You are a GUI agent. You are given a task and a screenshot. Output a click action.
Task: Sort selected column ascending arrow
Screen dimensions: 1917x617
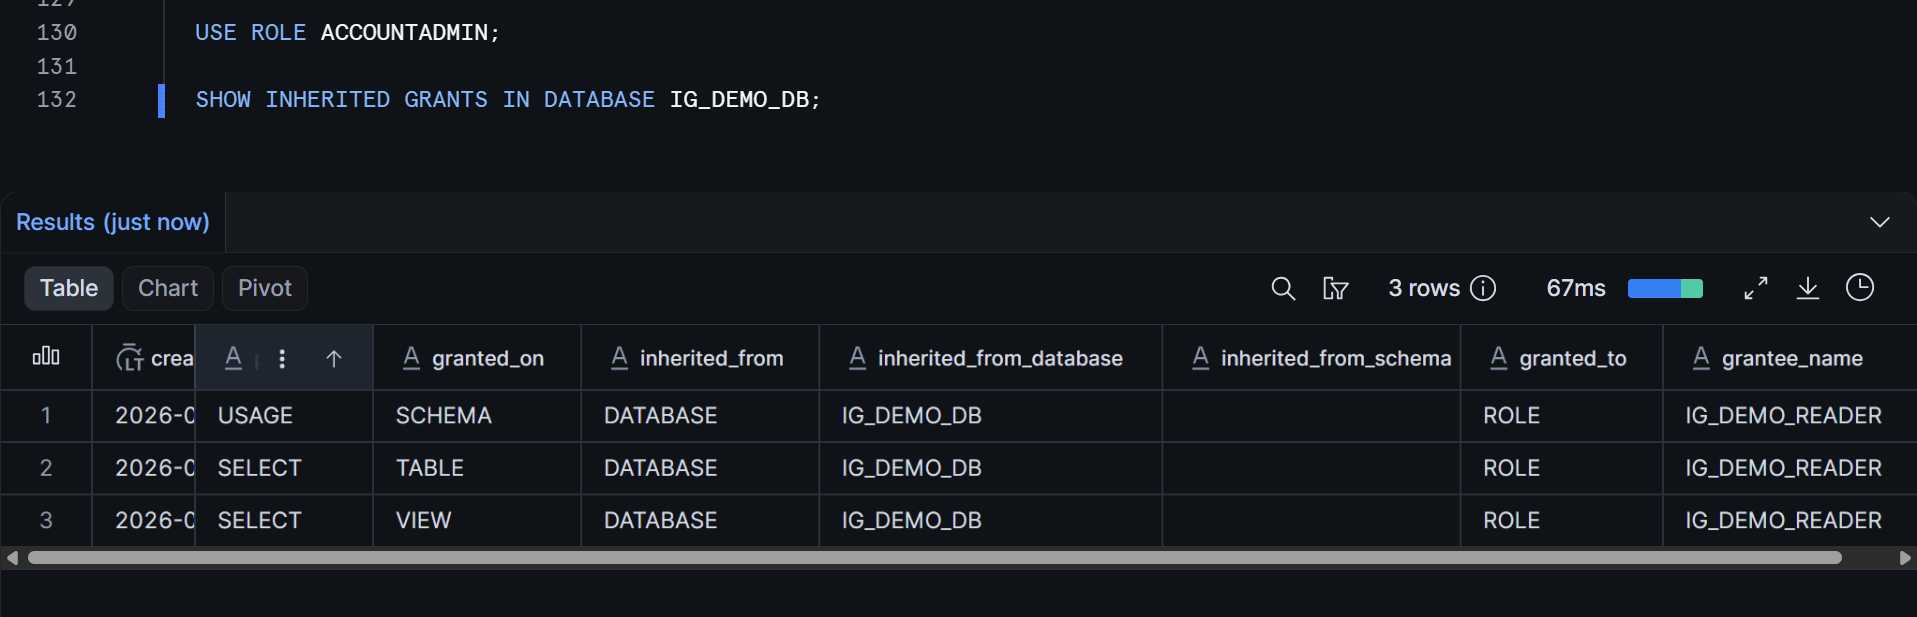tap(334, 358)
